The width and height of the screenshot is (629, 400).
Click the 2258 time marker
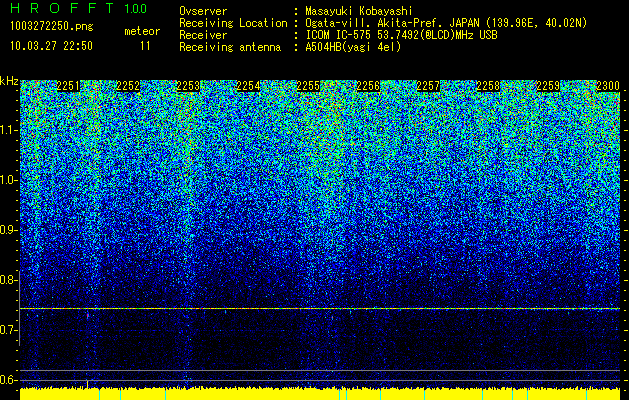click(489, 86)
